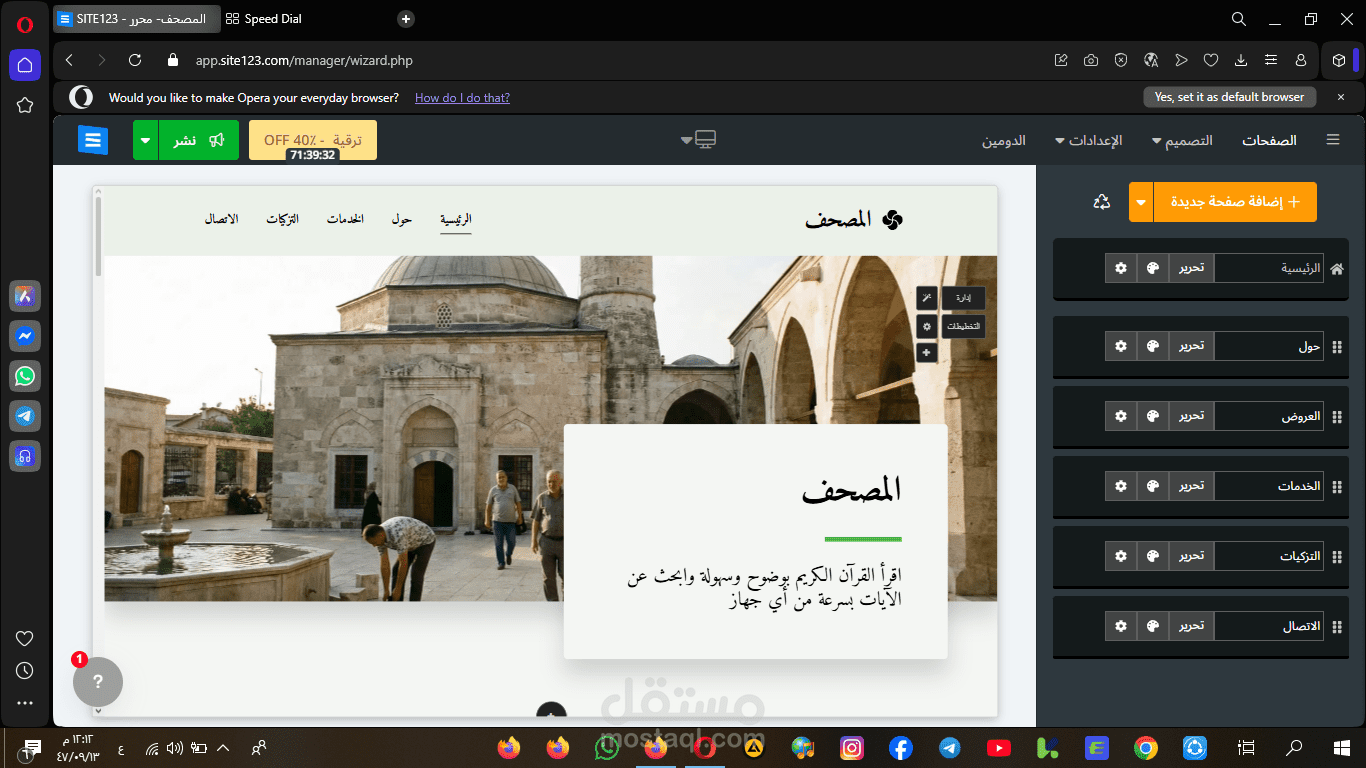Screen dimensions: 1366x768
Task: Open settings gear for الرئيسية page
Action: pos(1121,268)
